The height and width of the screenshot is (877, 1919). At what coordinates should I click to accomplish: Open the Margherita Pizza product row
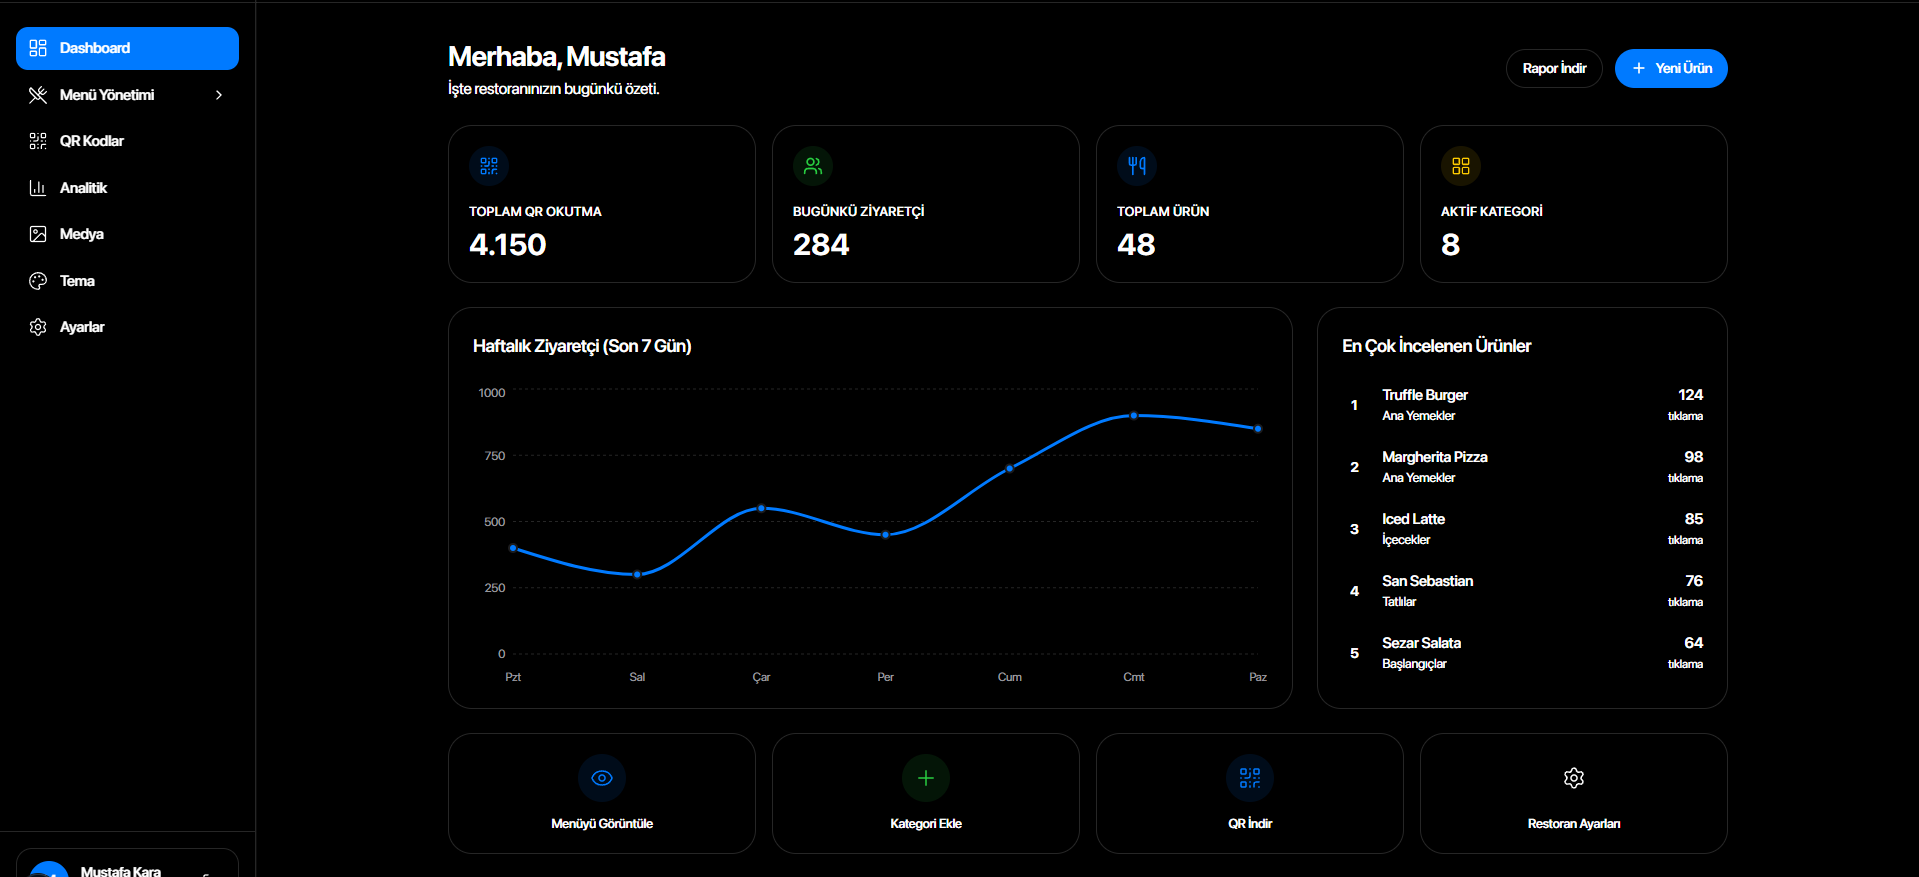[1522, 467]
